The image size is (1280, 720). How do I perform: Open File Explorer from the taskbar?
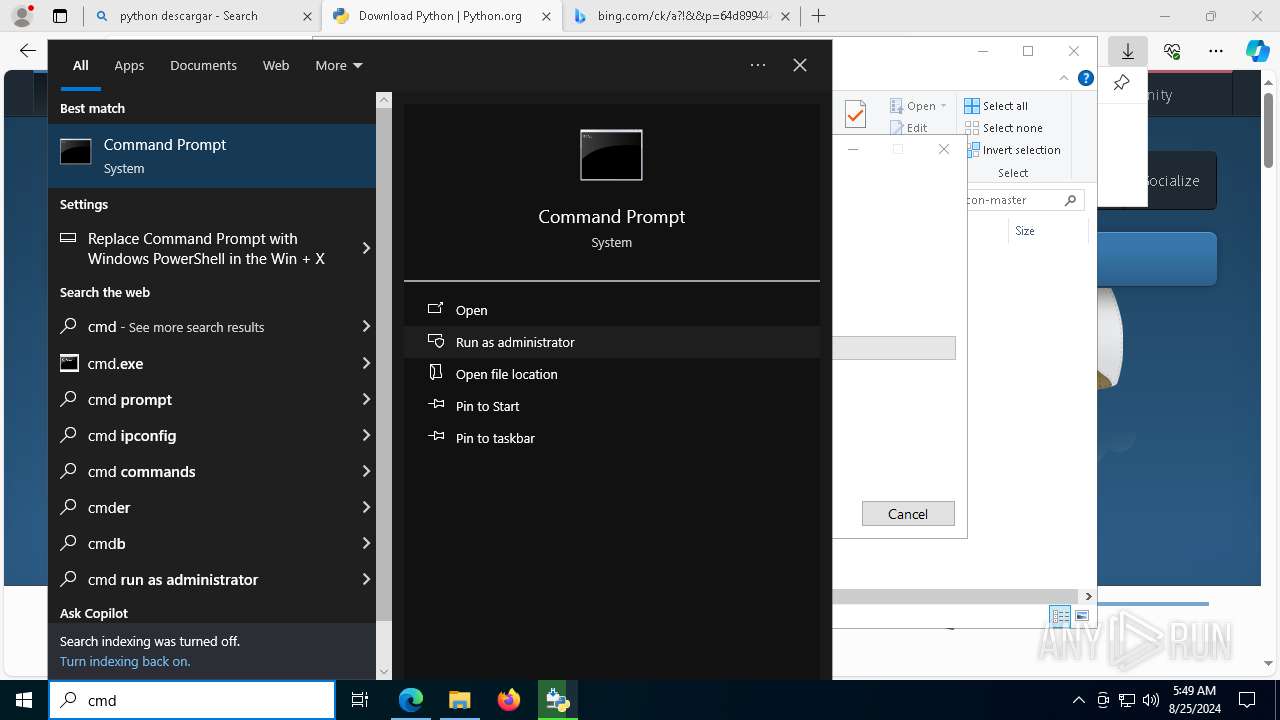[459, 700]
